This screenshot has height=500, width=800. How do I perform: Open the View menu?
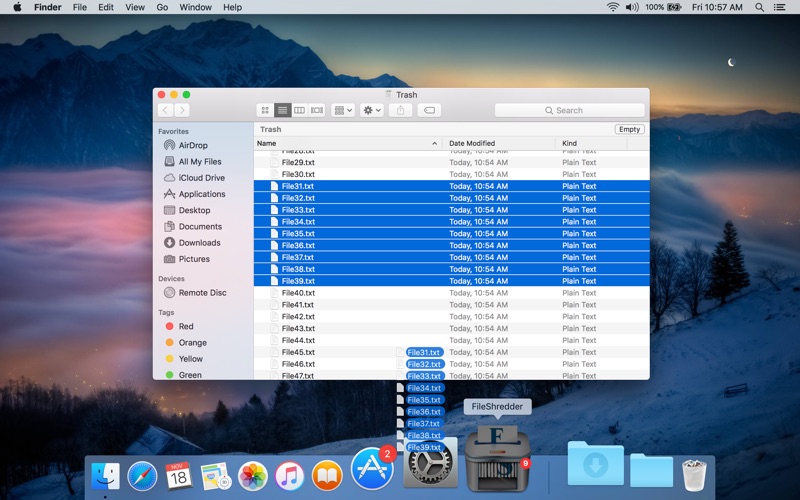coord(135,7)
